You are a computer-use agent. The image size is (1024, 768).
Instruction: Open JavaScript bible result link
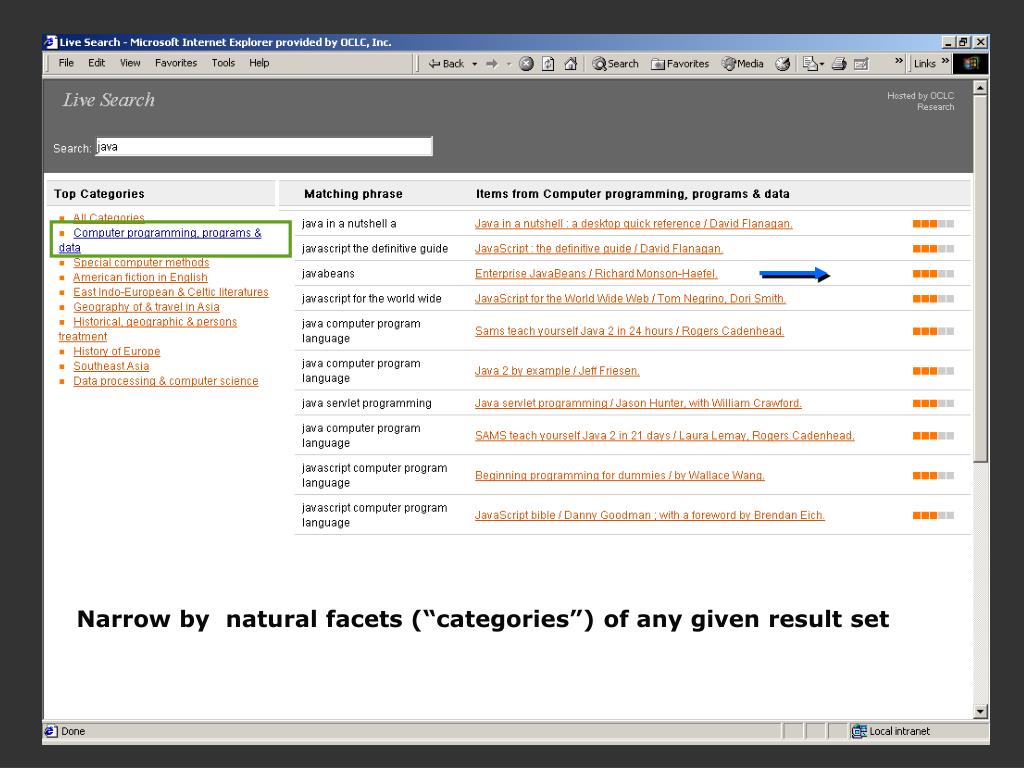pos(650,515)
